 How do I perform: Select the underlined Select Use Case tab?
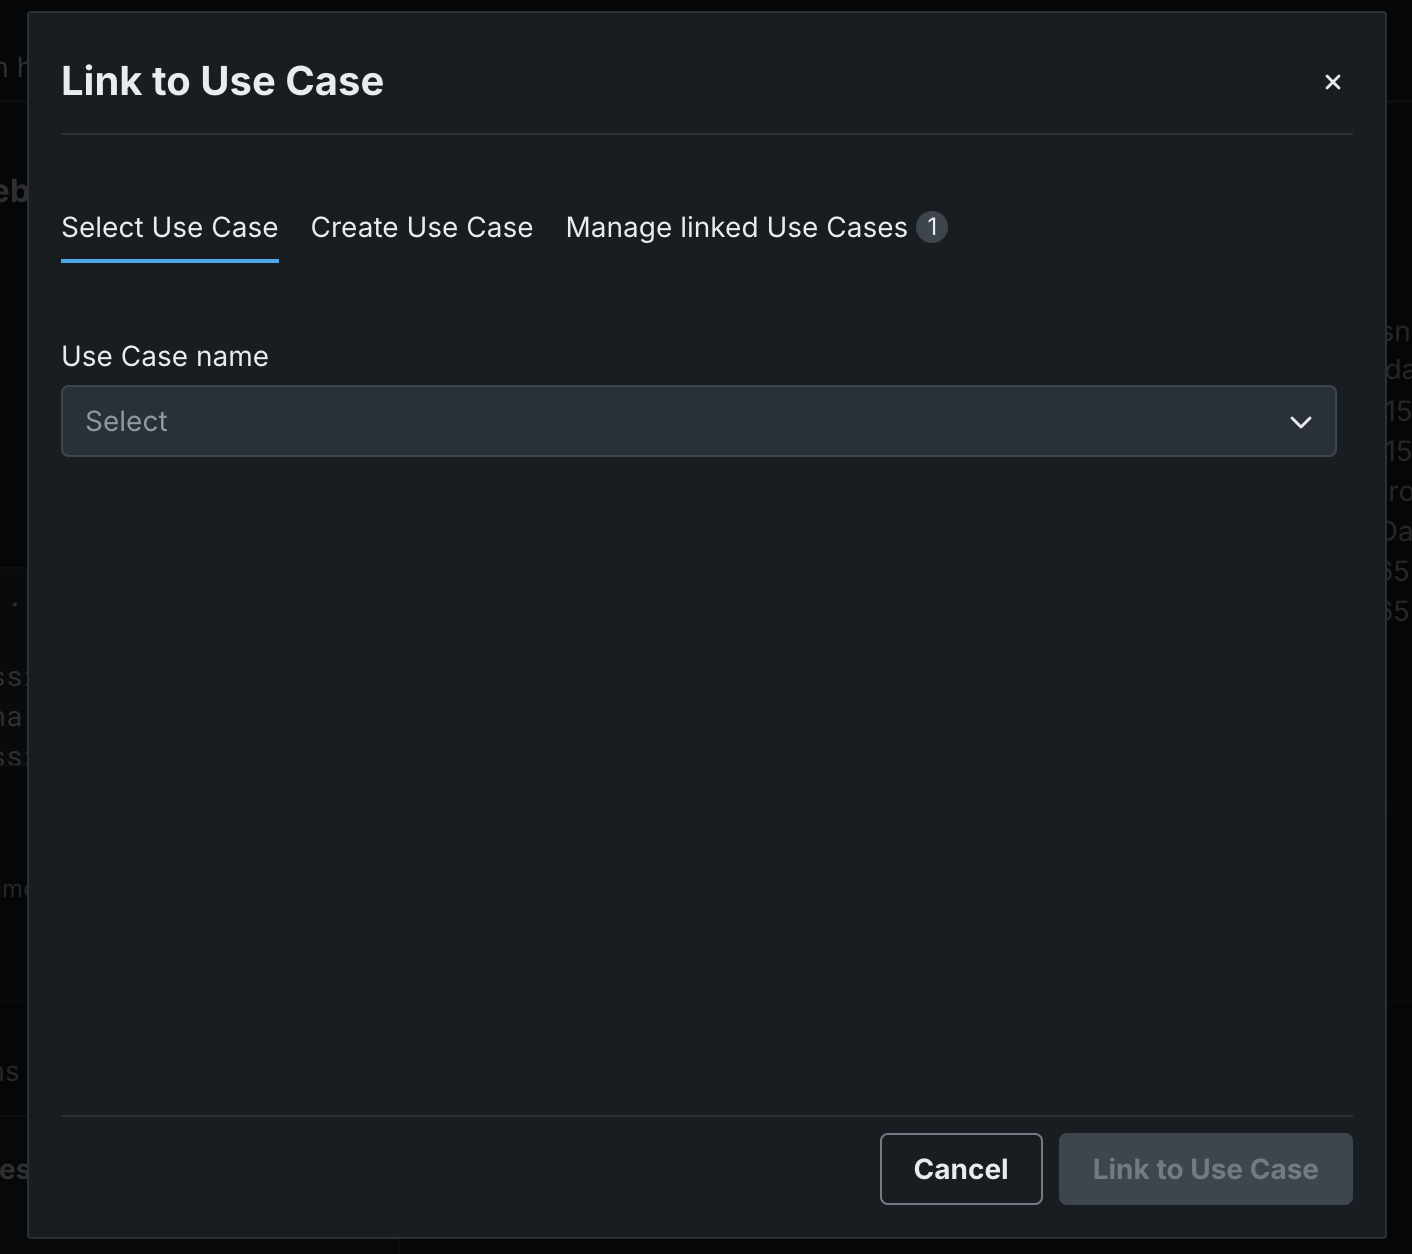pyautogui.click(x=170, y=228)
